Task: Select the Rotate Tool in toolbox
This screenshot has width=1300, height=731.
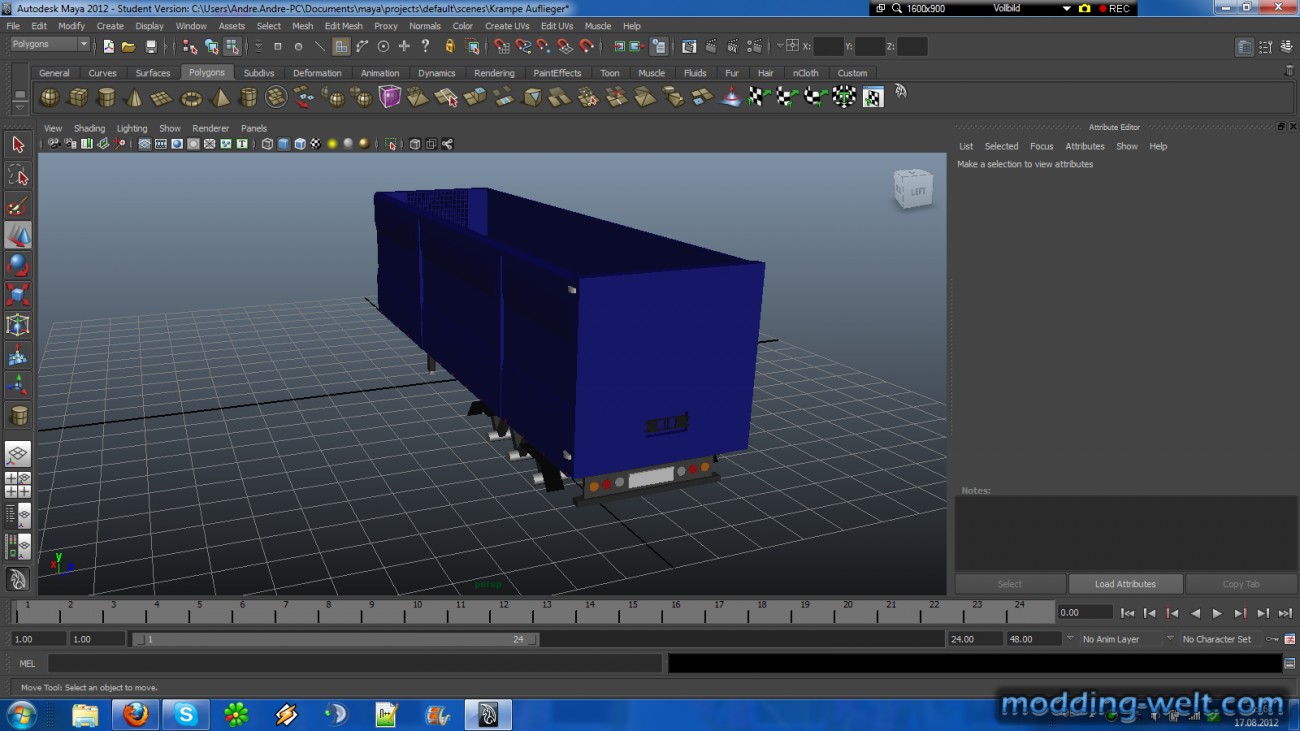Action: [x=18, y=265]
